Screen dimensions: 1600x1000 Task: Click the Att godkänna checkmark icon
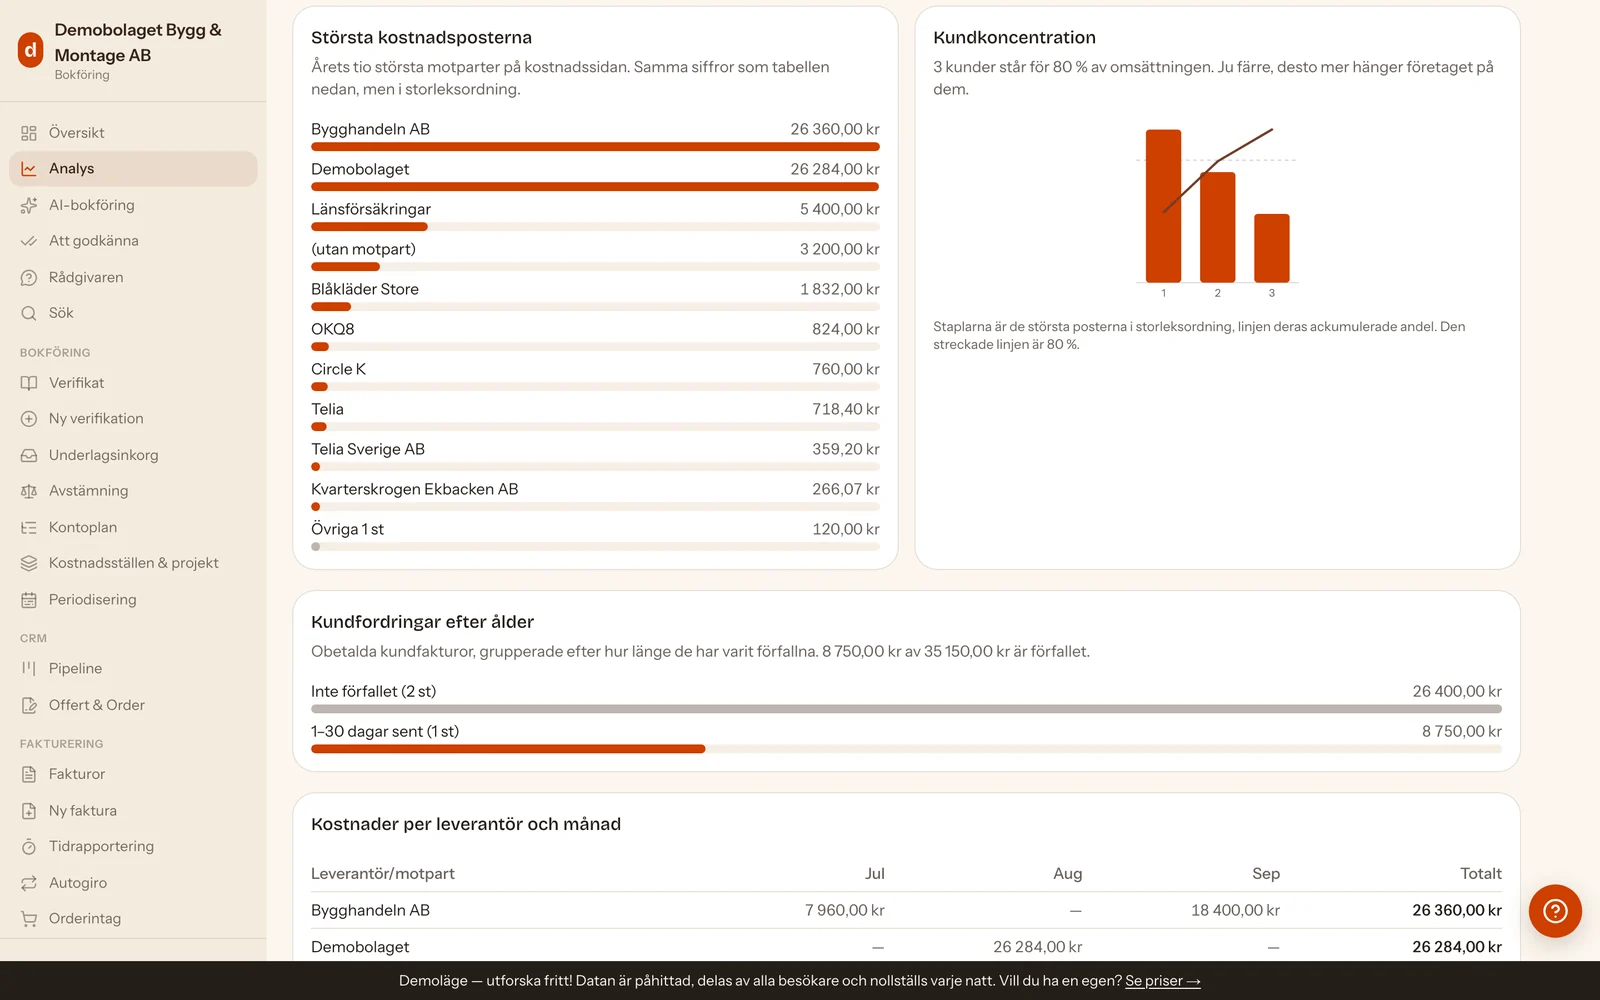(x=29, y=241)
